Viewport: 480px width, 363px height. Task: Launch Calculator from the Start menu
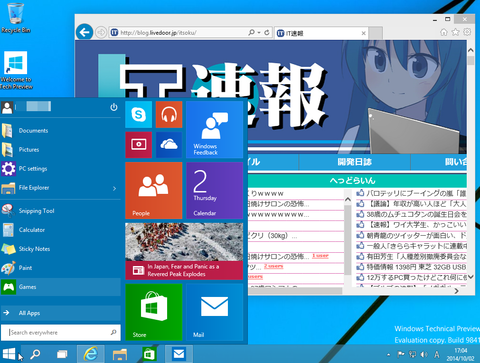point(60,230)
